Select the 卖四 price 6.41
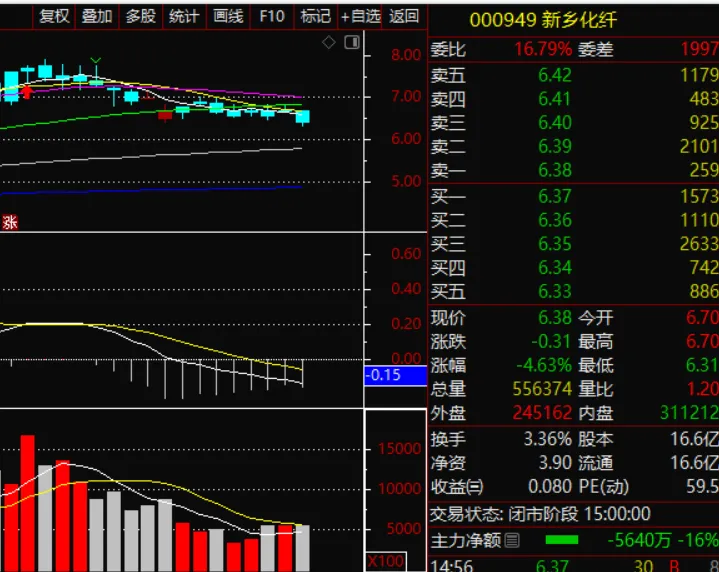This screenshot has width=719, height=572. tap(555, 99)
